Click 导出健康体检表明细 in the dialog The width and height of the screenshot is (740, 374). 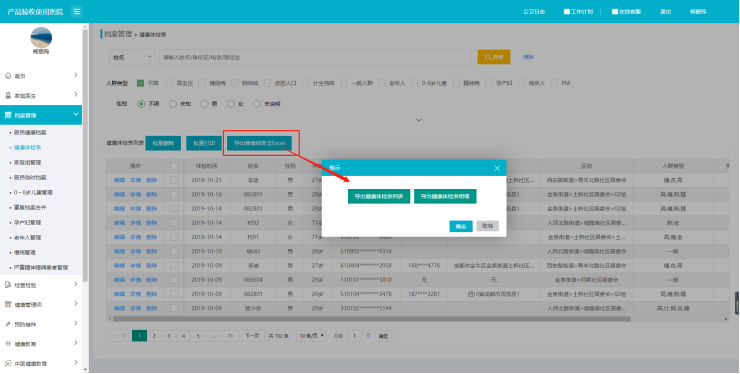(445, 196)
